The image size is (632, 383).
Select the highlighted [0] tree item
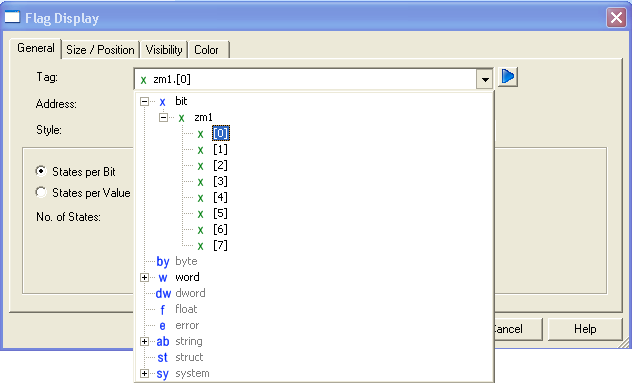220,133
